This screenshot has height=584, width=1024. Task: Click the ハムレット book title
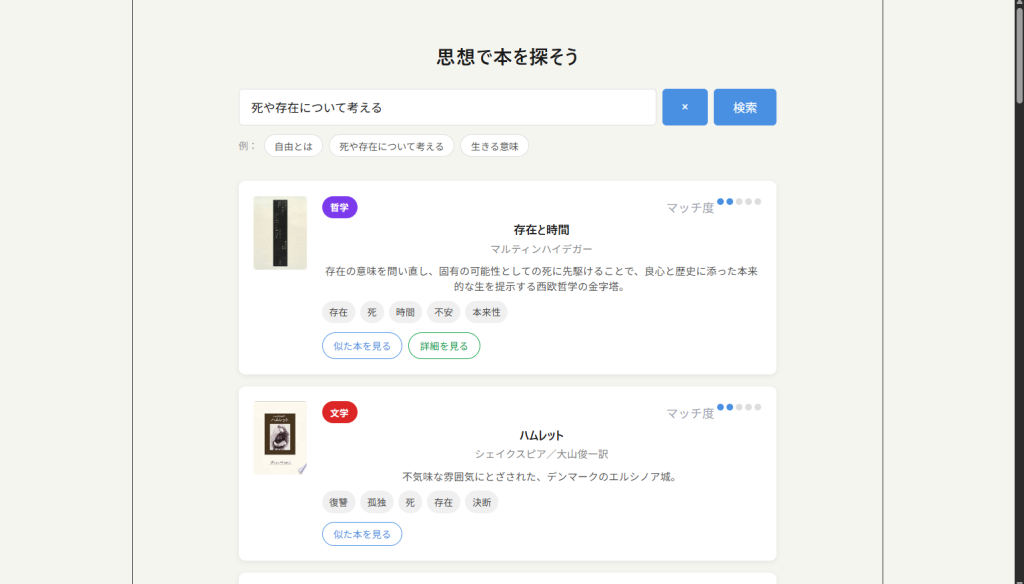541,435
